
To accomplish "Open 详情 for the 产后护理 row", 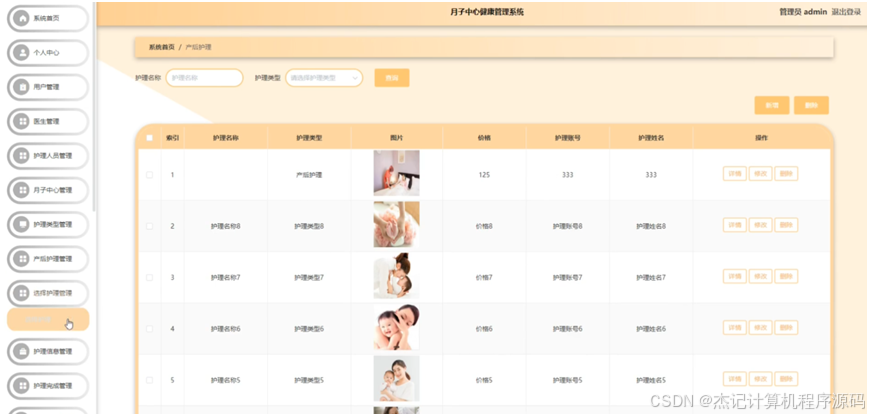I will [x=735, y=174].
